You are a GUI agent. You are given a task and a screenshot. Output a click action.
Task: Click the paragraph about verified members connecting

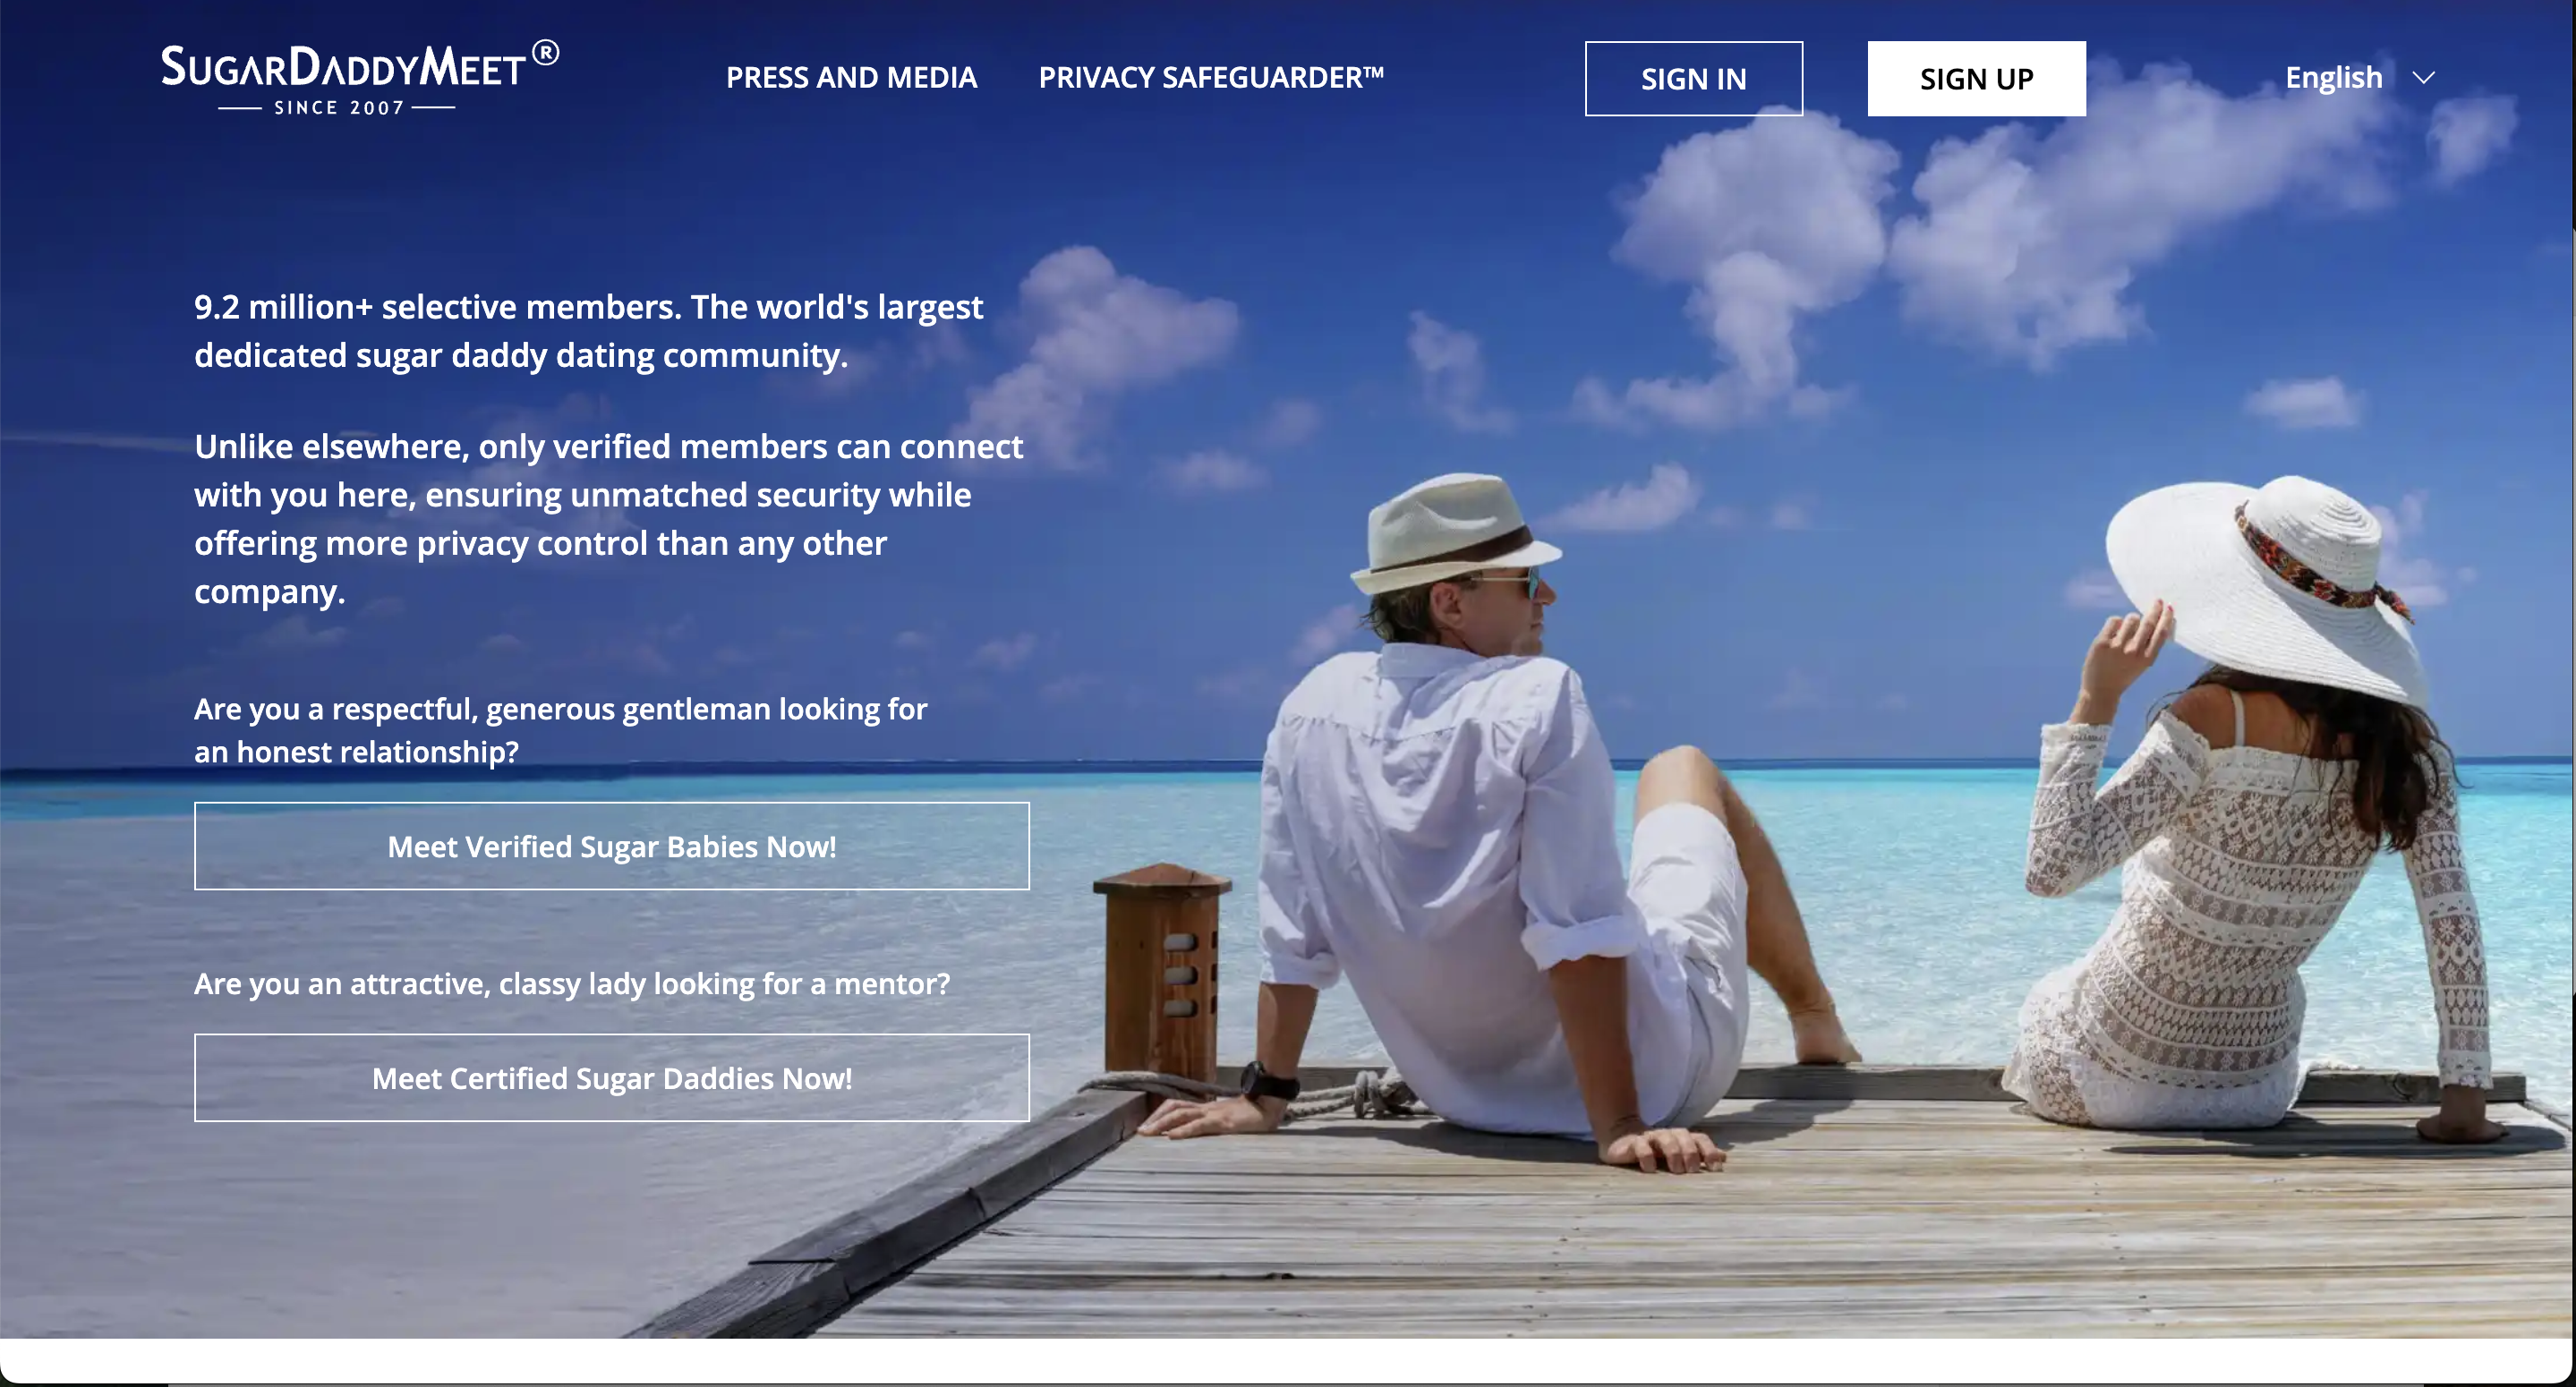click(x=608, y=518)
